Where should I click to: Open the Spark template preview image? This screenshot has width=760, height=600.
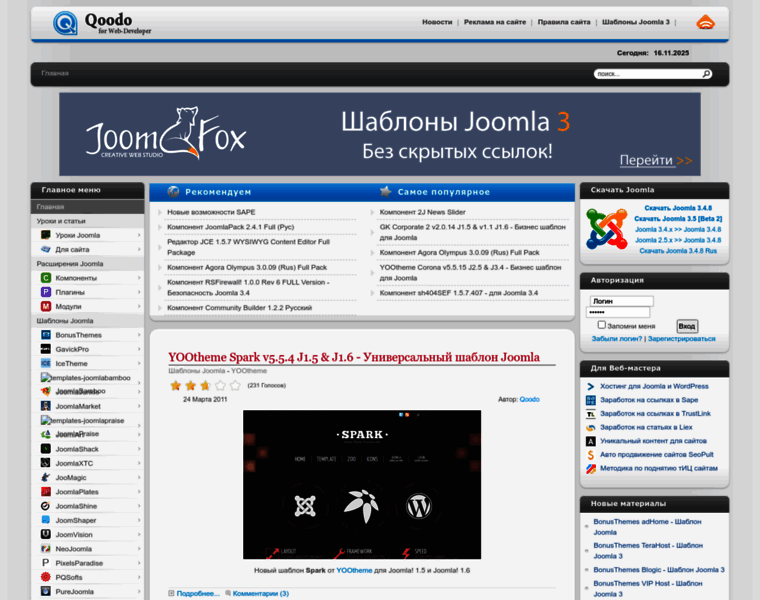click(x=362, y=485)
